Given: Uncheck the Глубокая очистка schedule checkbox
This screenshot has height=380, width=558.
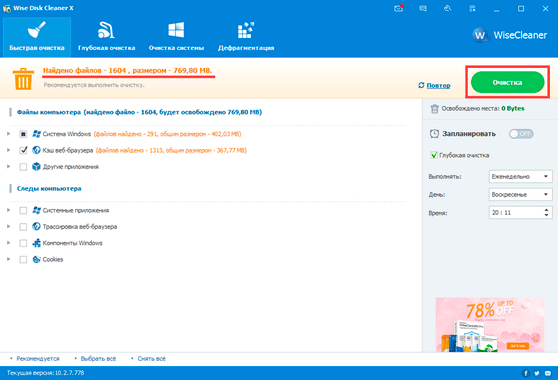Looking at the screenshot, I should [434, 155].
